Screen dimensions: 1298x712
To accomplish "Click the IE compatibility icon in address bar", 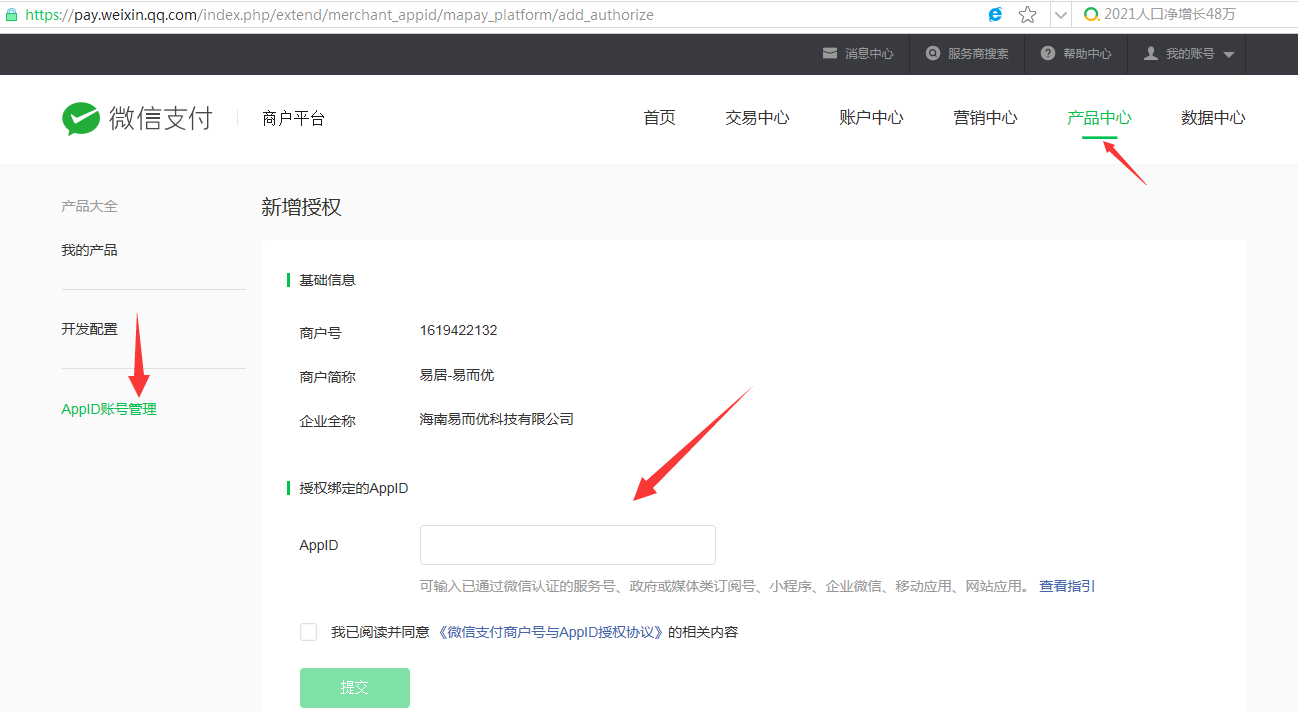I will tap(994, 14).
